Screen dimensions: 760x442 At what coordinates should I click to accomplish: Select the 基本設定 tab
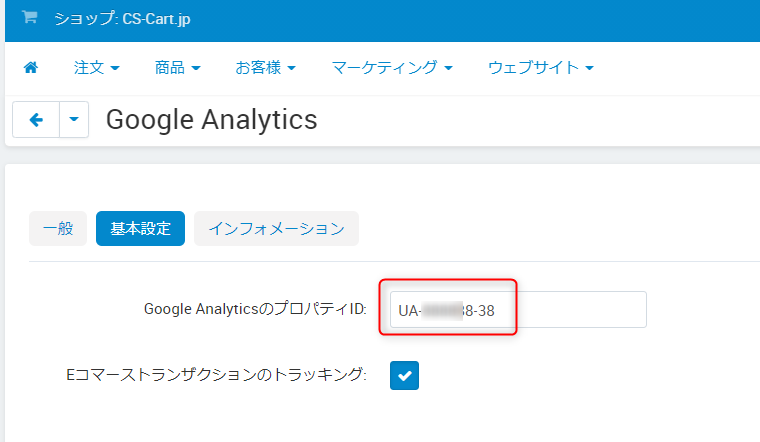(140, 228)
